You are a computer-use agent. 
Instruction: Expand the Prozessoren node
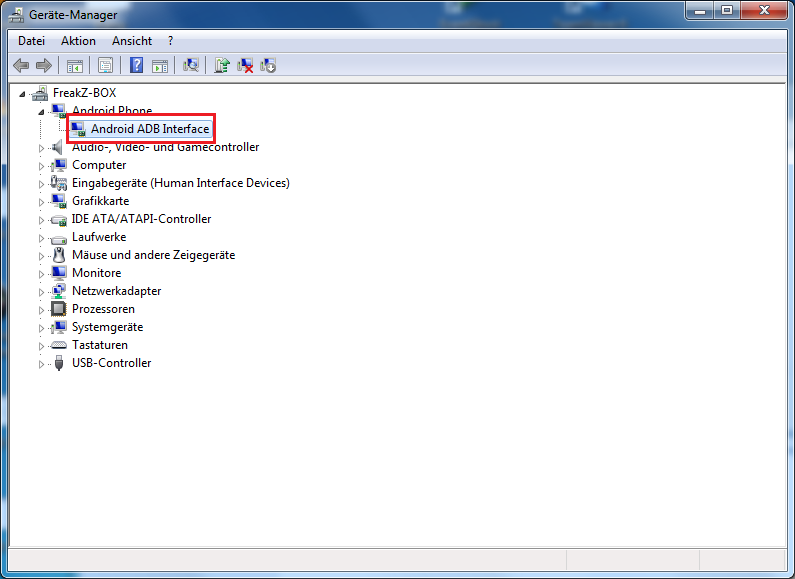42,310
